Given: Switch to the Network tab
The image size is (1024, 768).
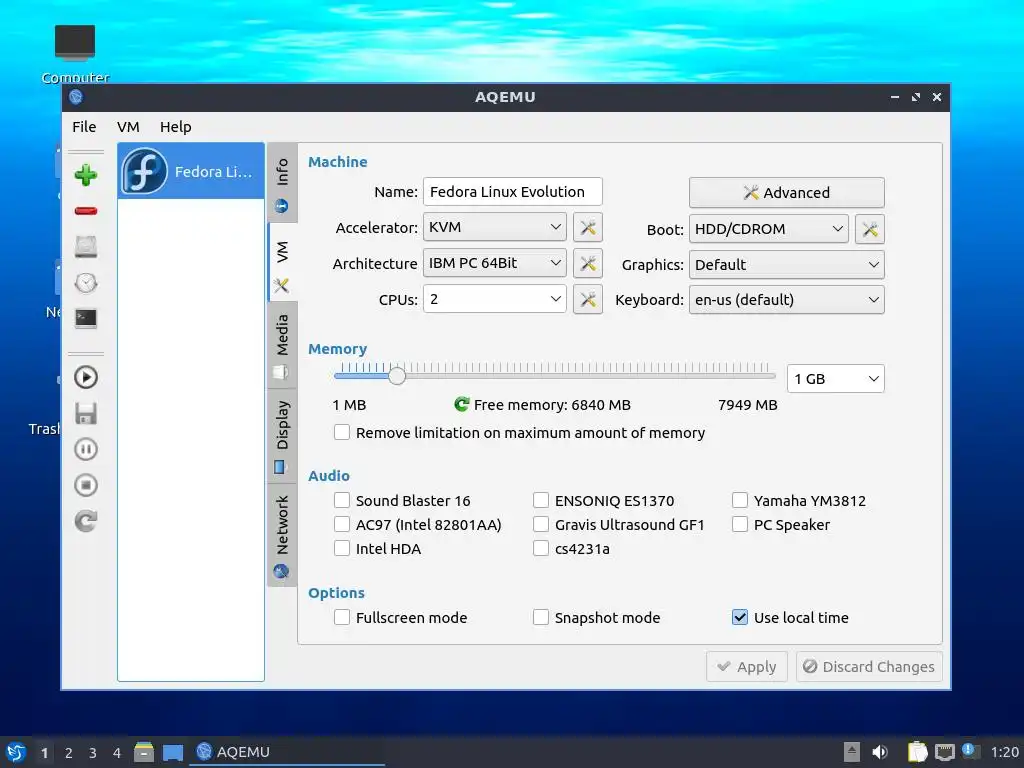Looking at the screenshot, I should [x=282, y=536].
